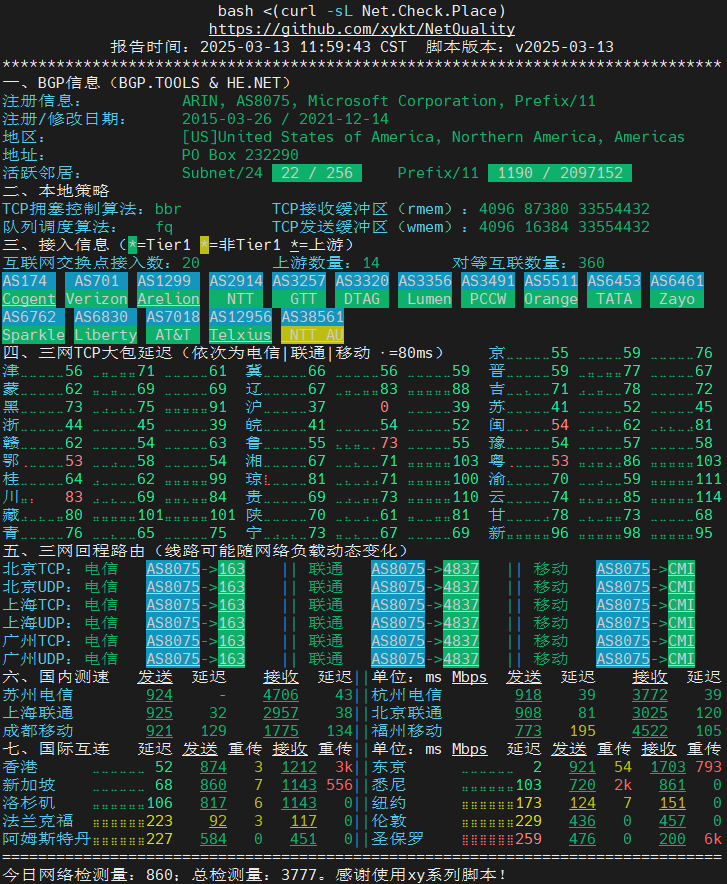Click the IX count value 20

coord(191,263)
